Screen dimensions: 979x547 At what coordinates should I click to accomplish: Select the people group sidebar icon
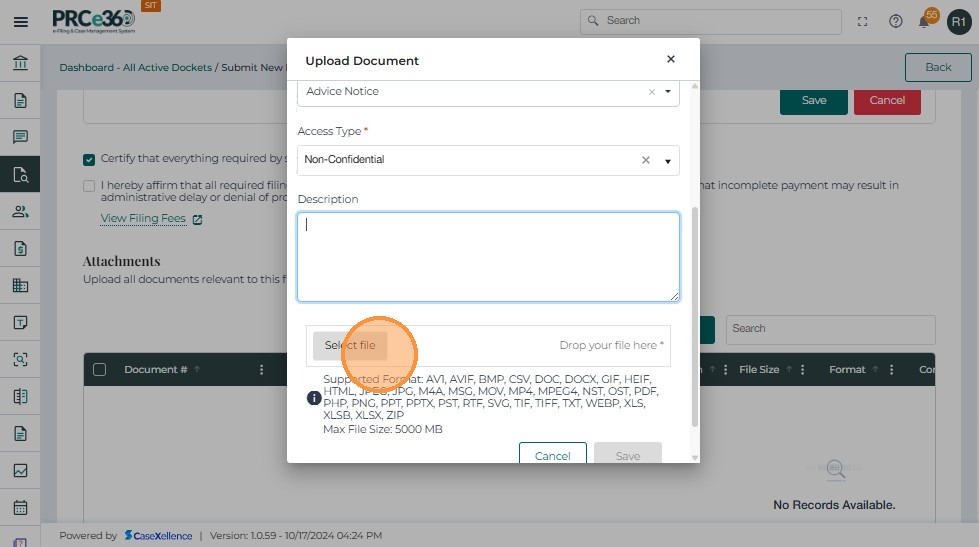point(20,211)
